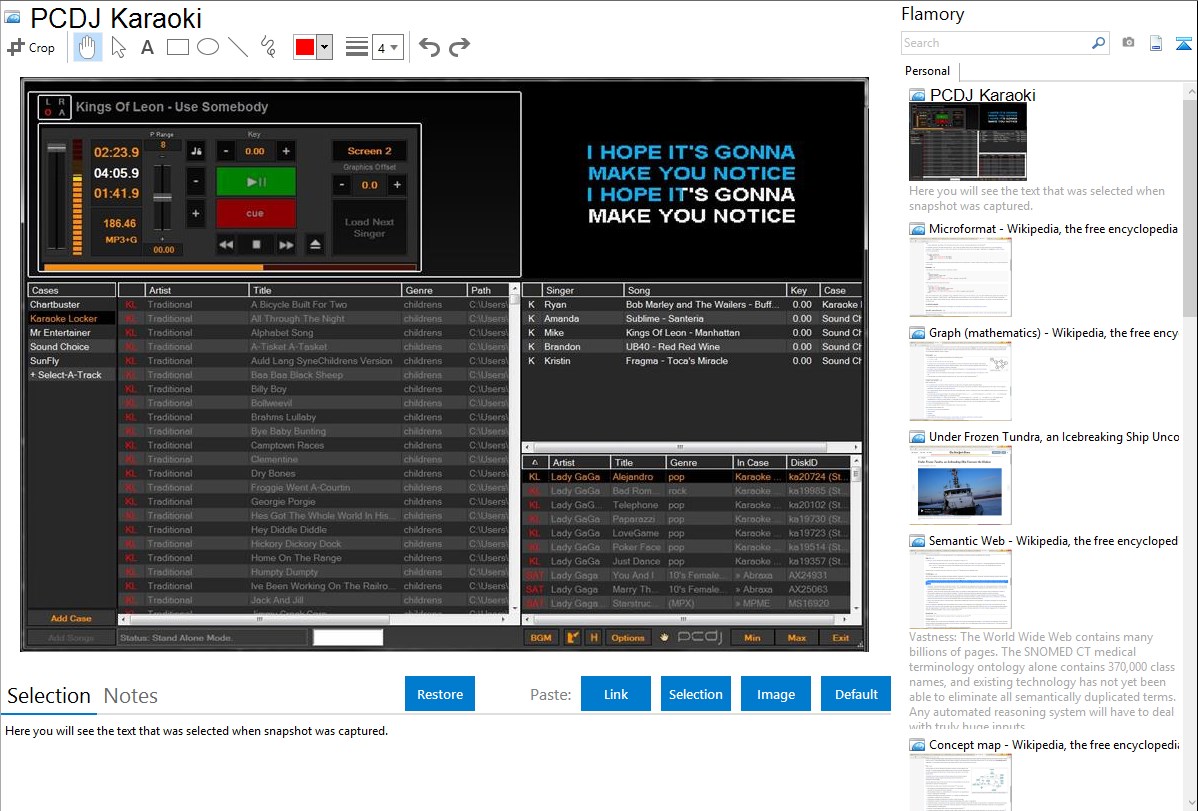Open the Semantic Web Wikipedia snapshot thumbnail

coord(960,588)
